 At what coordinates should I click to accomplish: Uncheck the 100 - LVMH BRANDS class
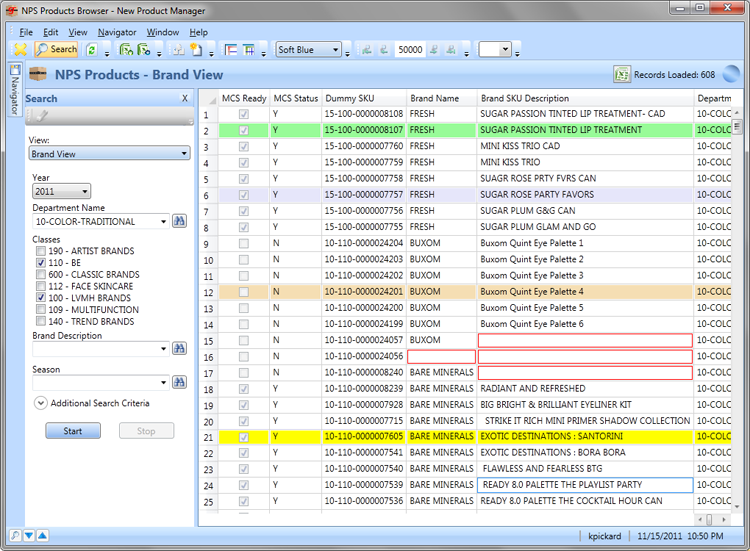pos(41,298)
